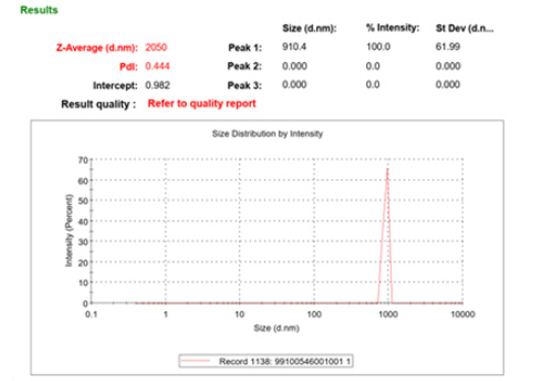Click the y-axis tick label 70

coord(83,160)
